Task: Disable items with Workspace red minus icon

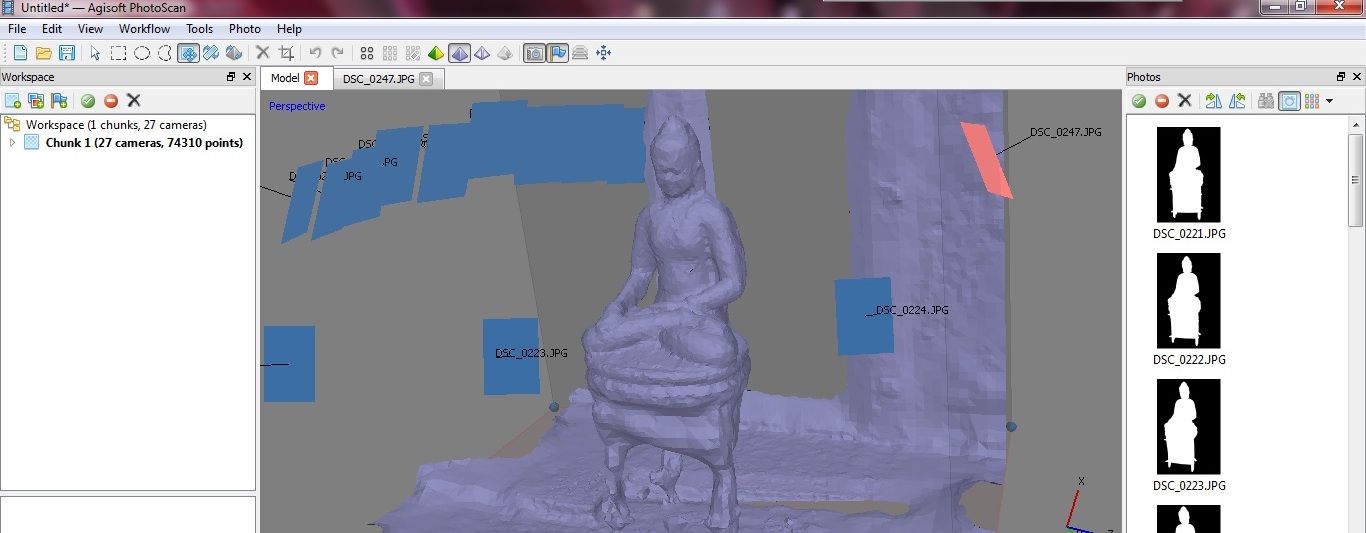Action: (111, 101)
